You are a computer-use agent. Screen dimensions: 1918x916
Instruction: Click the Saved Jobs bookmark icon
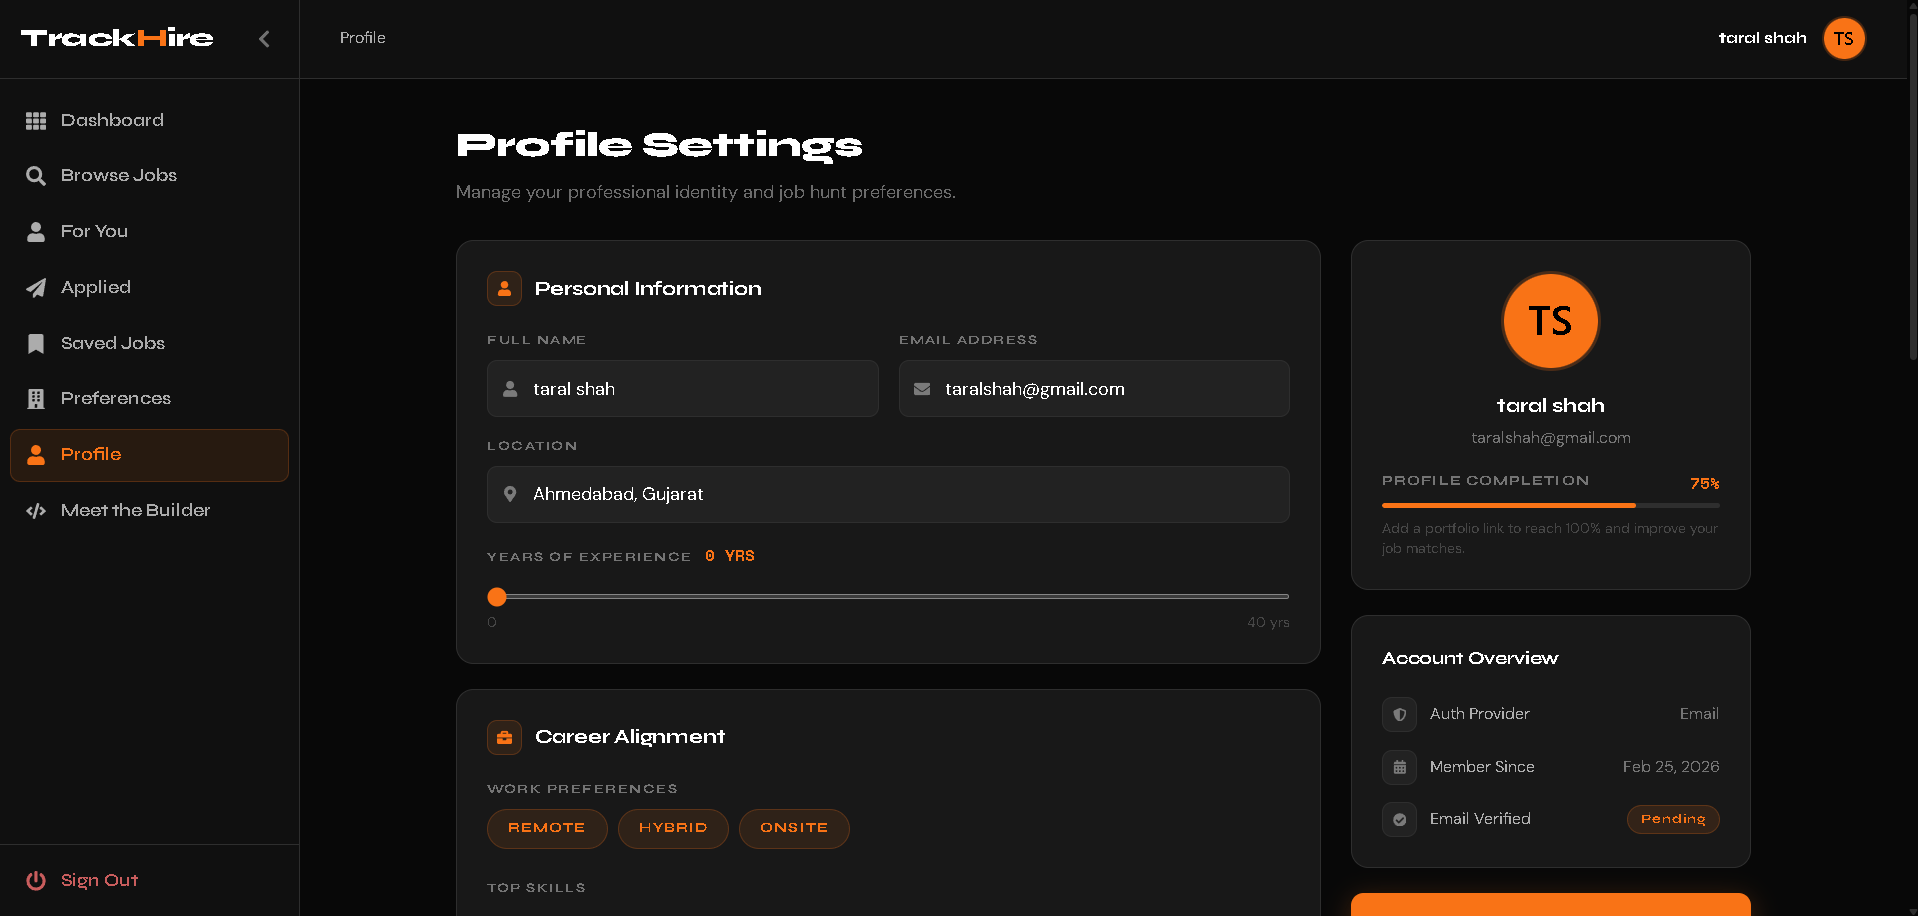tap(36, 344)
